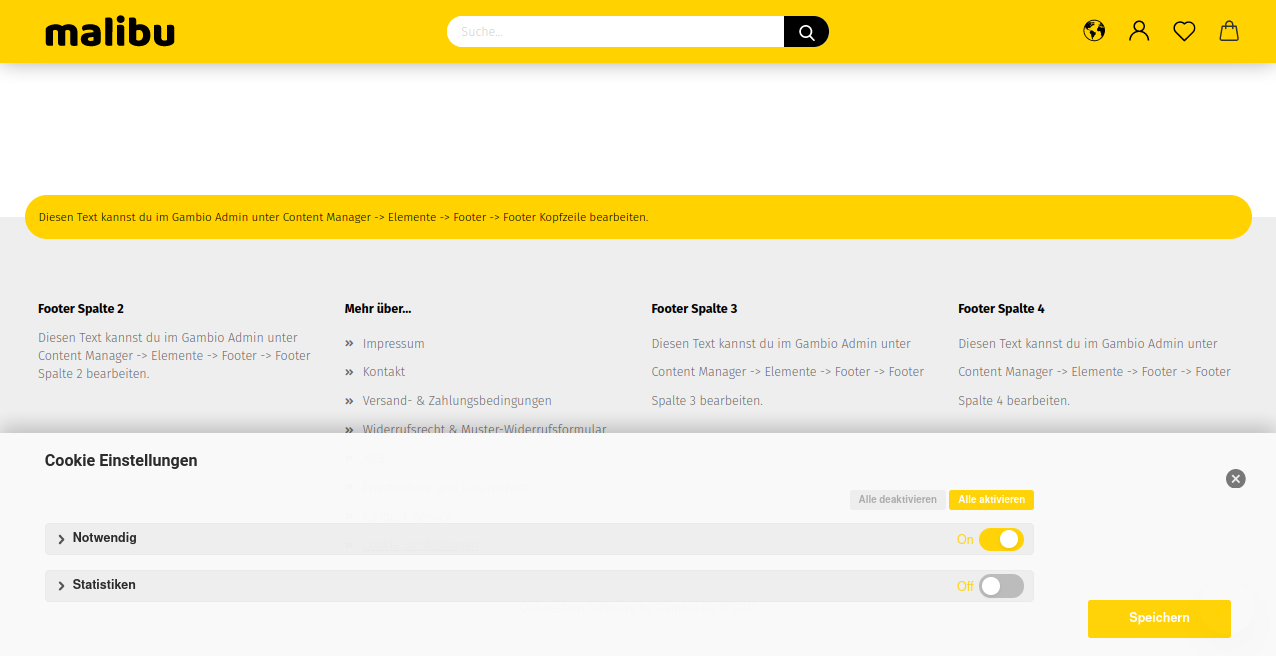Screen dimensions: 1276x656
Task: Open Versand- & Zahlungsbedingungen link
Action: (x=457, y=401)
